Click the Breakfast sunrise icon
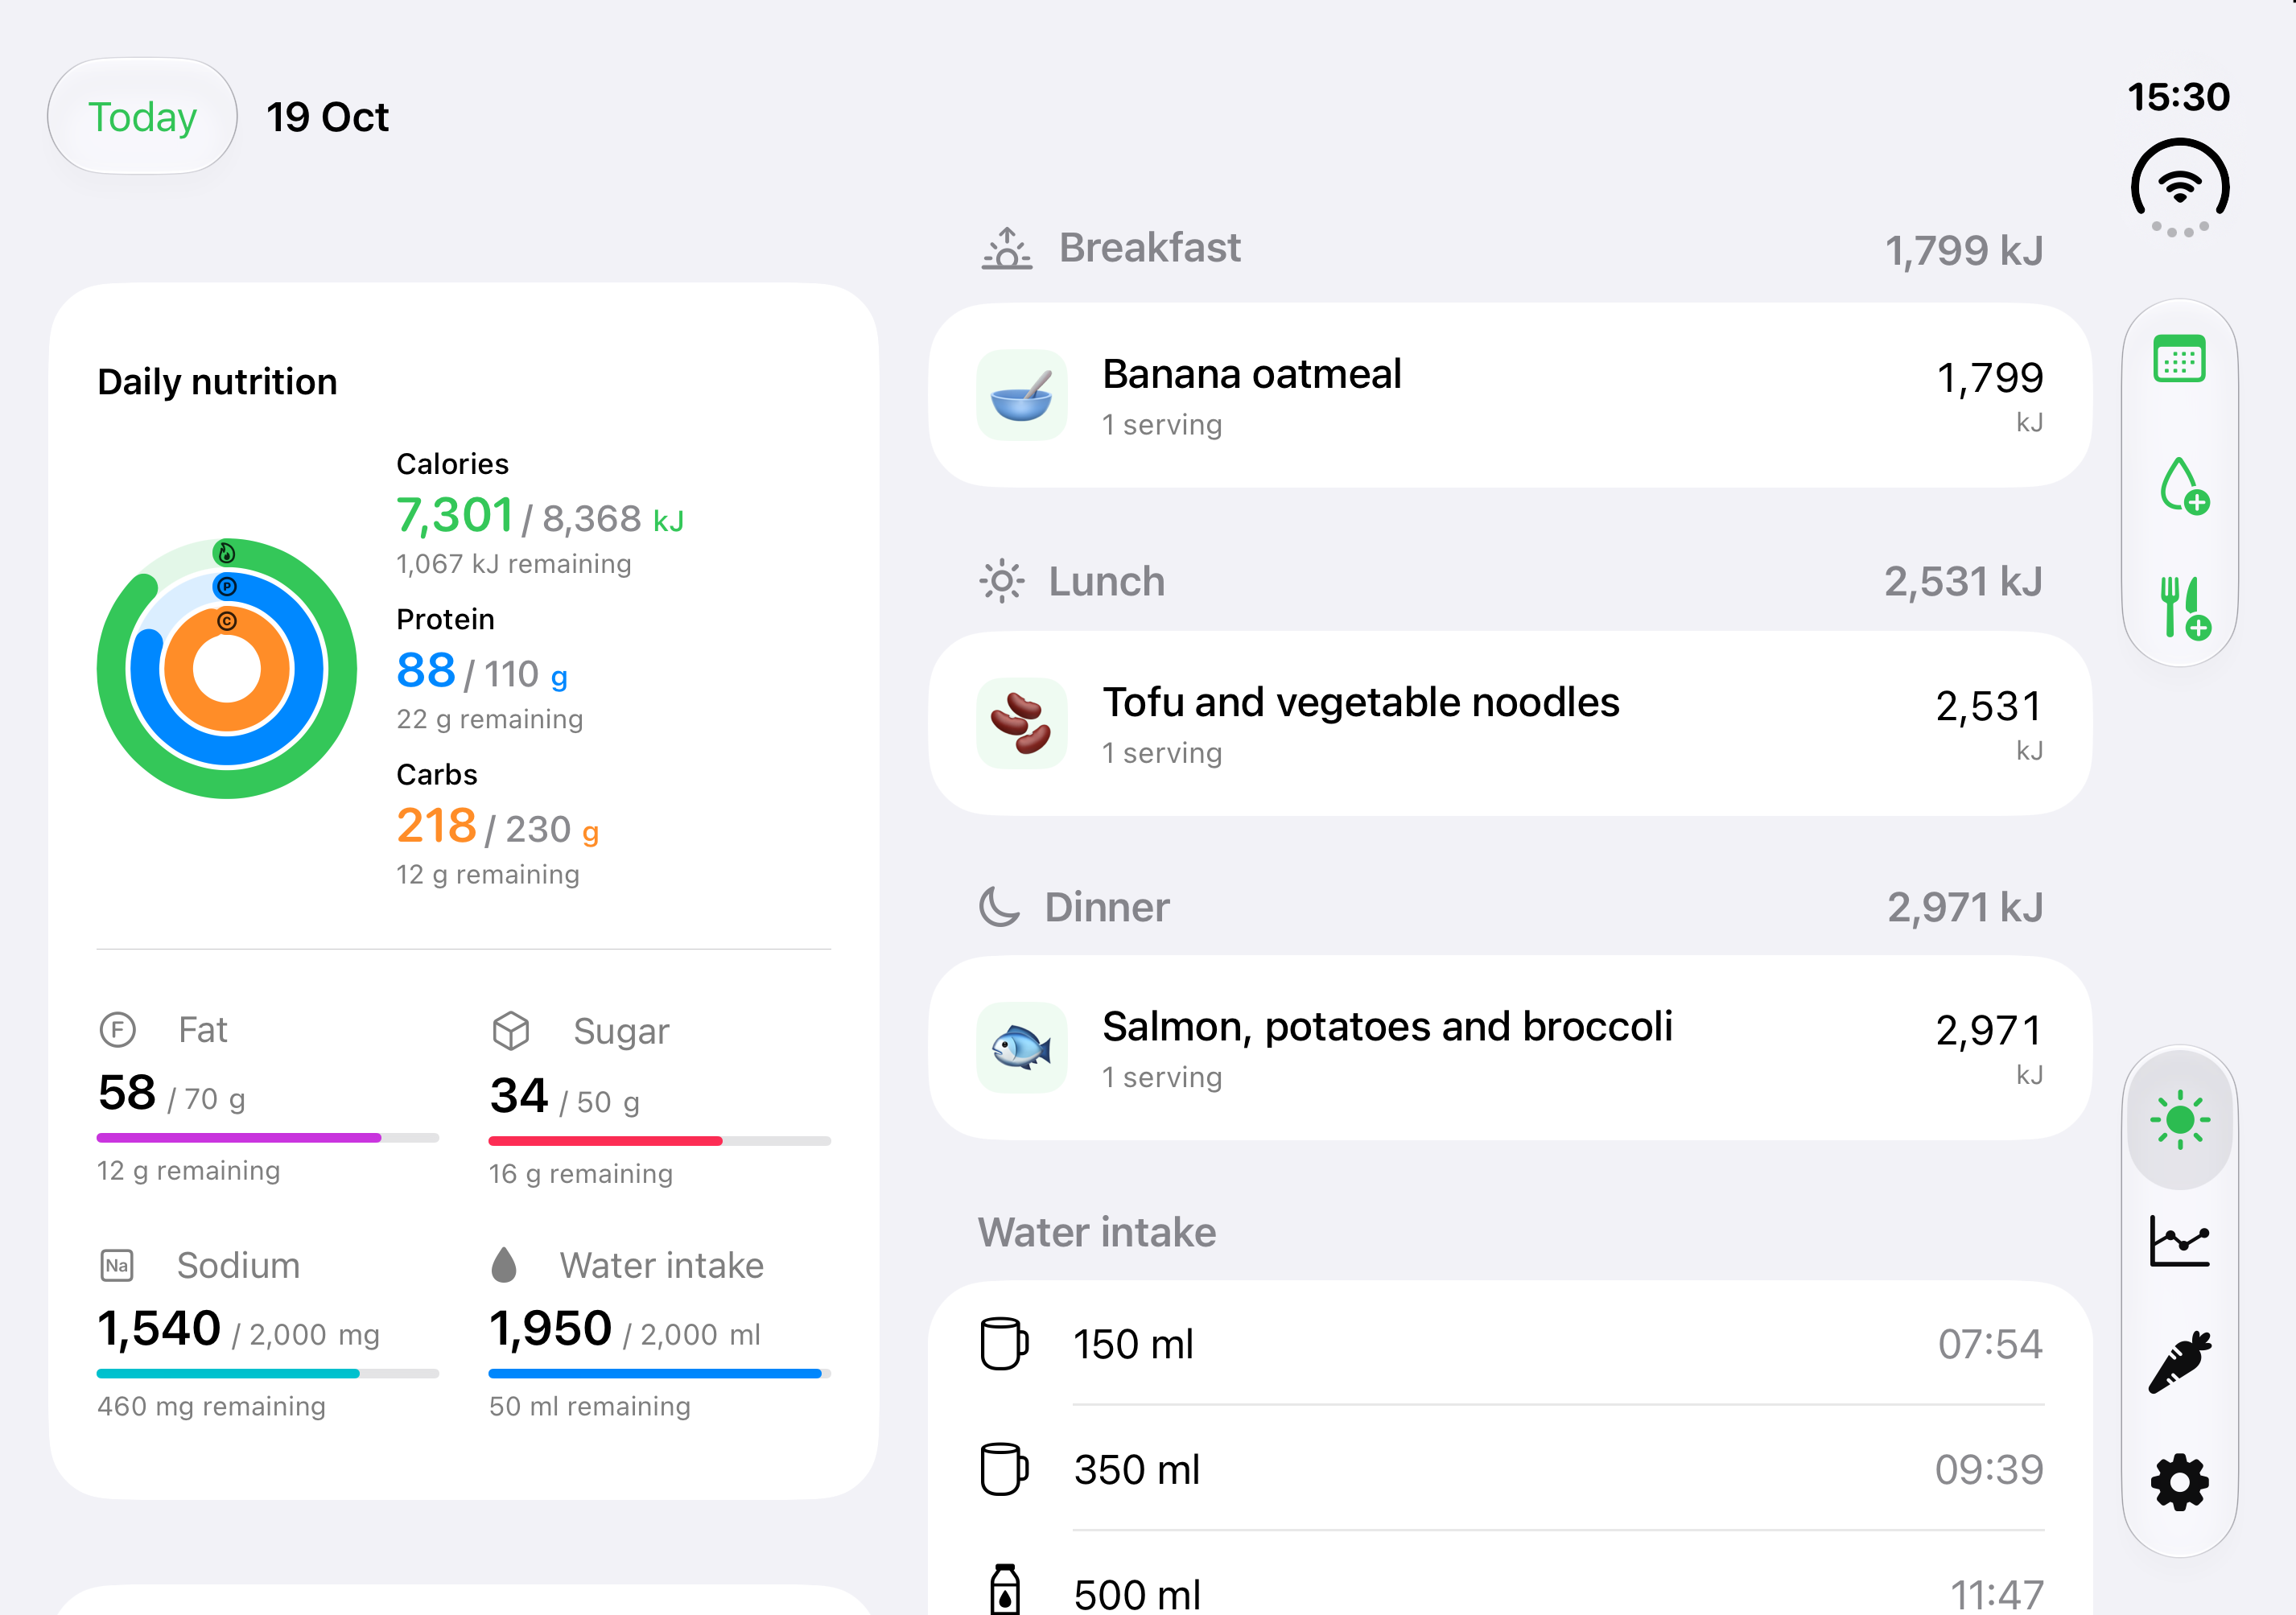This screenshot has height=1615, width=2296. (x=1006, y=248)
